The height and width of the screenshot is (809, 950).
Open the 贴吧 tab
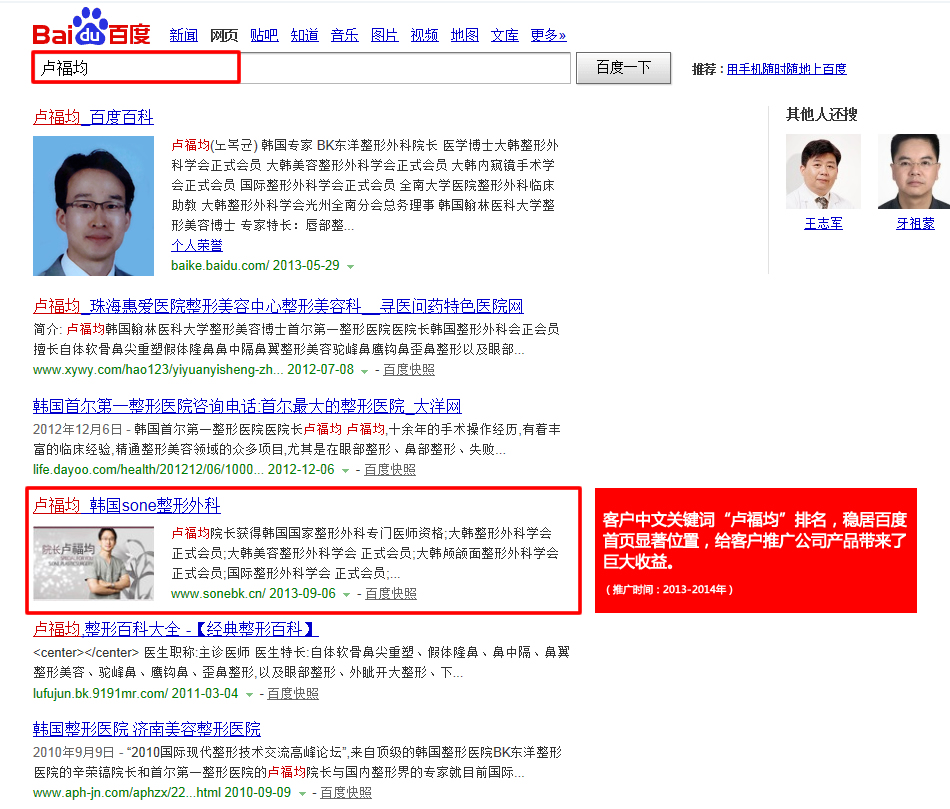pos(264,35)
